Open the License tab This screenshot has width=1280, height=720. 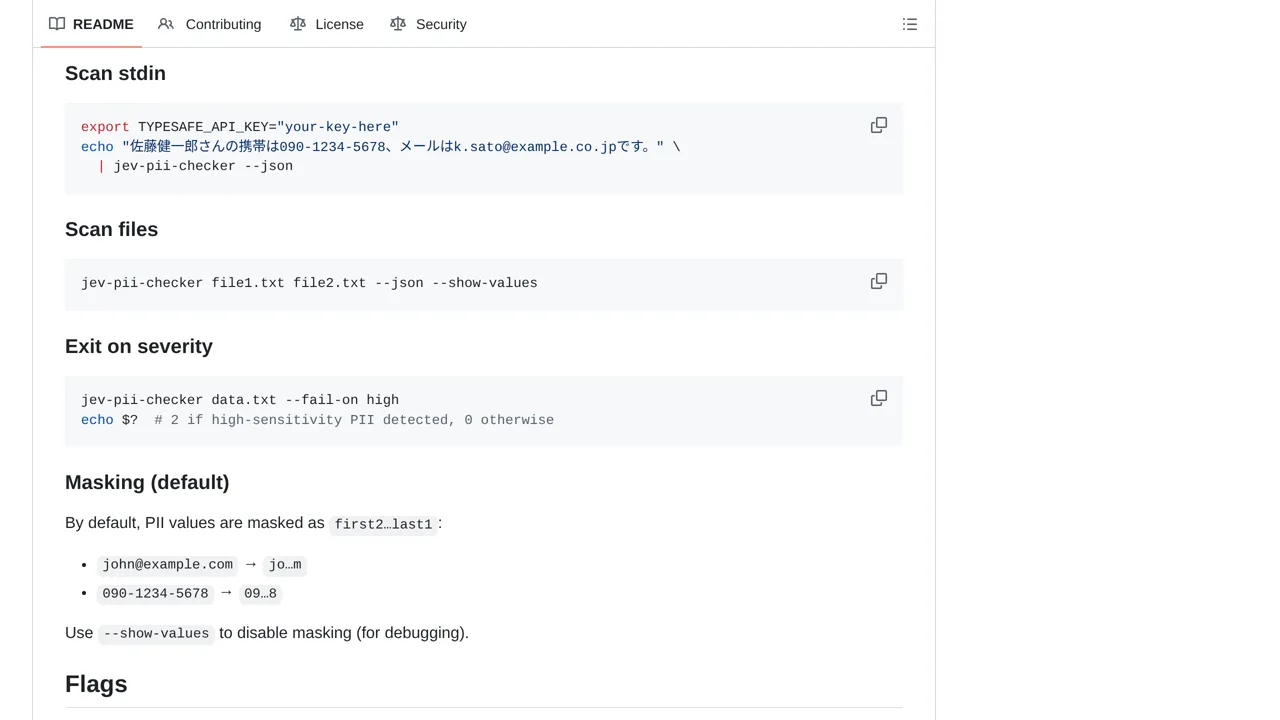tap(327, 24)
